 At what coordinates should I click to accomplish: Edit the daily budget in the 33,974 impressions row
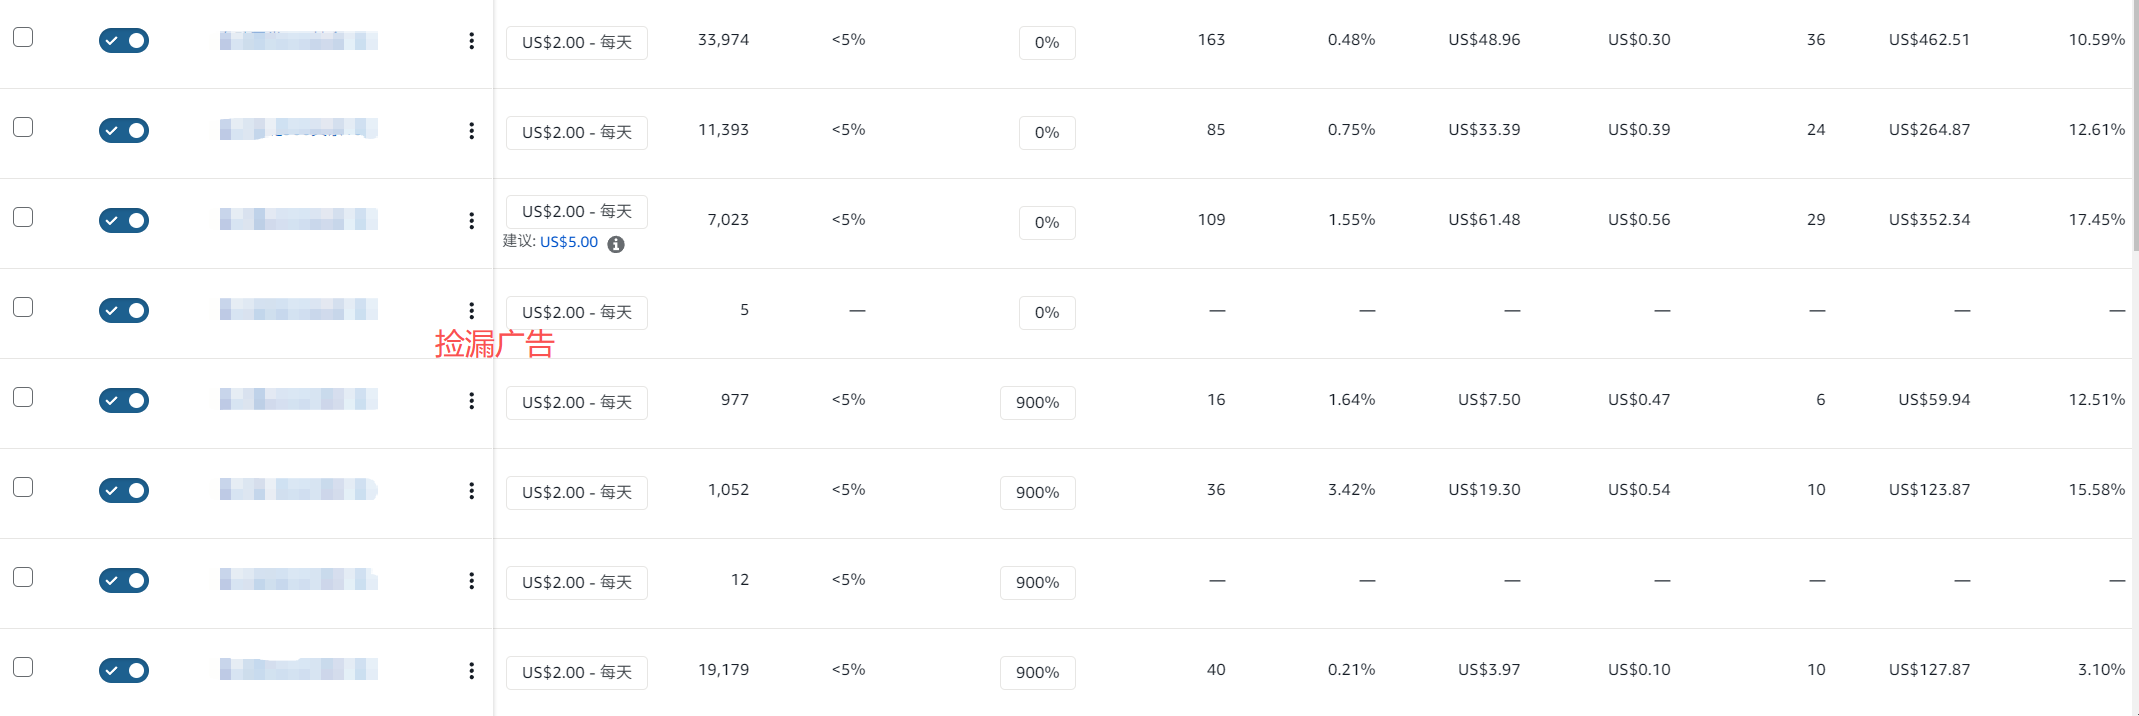[x=576, y=43]
